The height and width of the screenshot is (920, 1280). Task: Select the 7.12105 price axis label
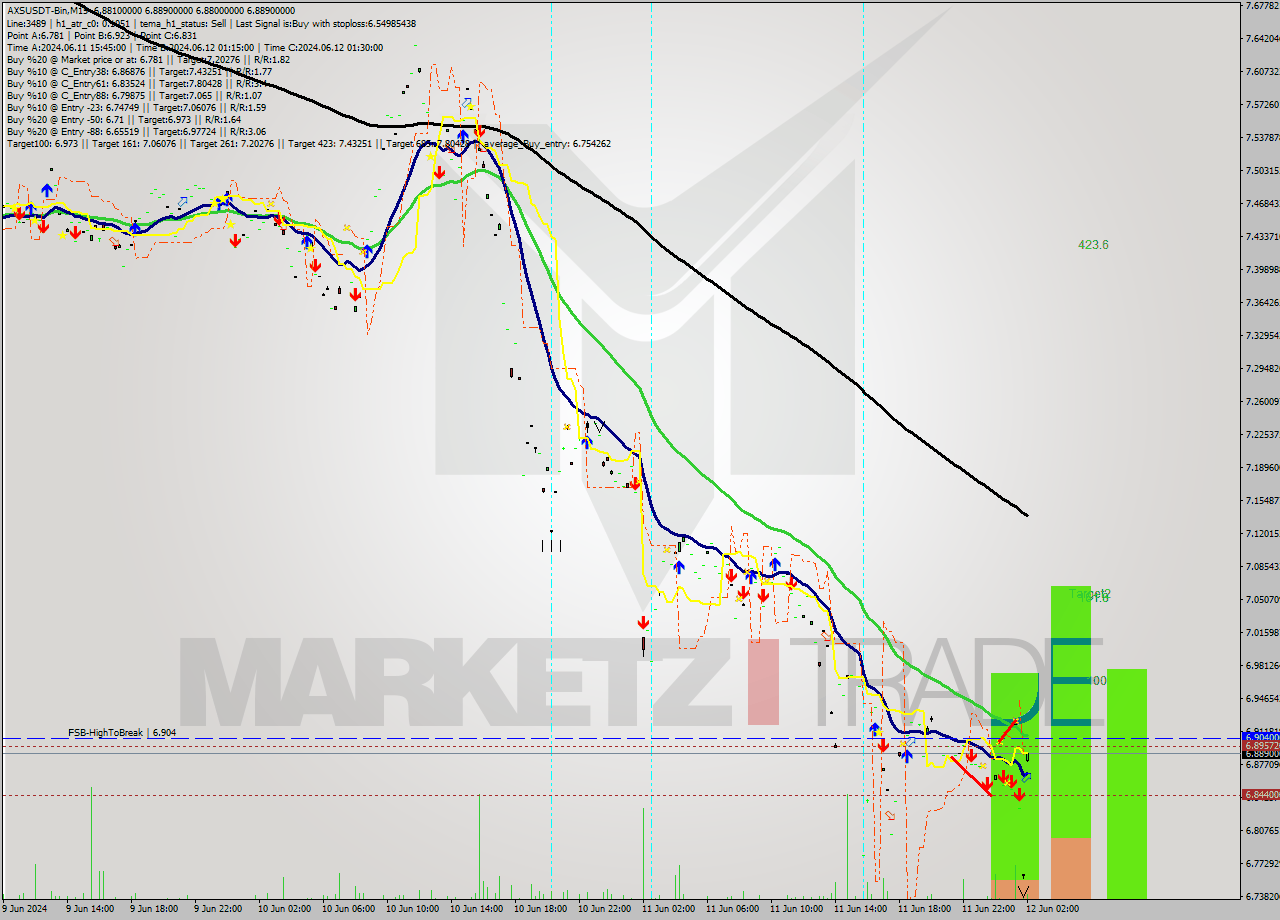pyautogui.click(x=1261, y=534)
